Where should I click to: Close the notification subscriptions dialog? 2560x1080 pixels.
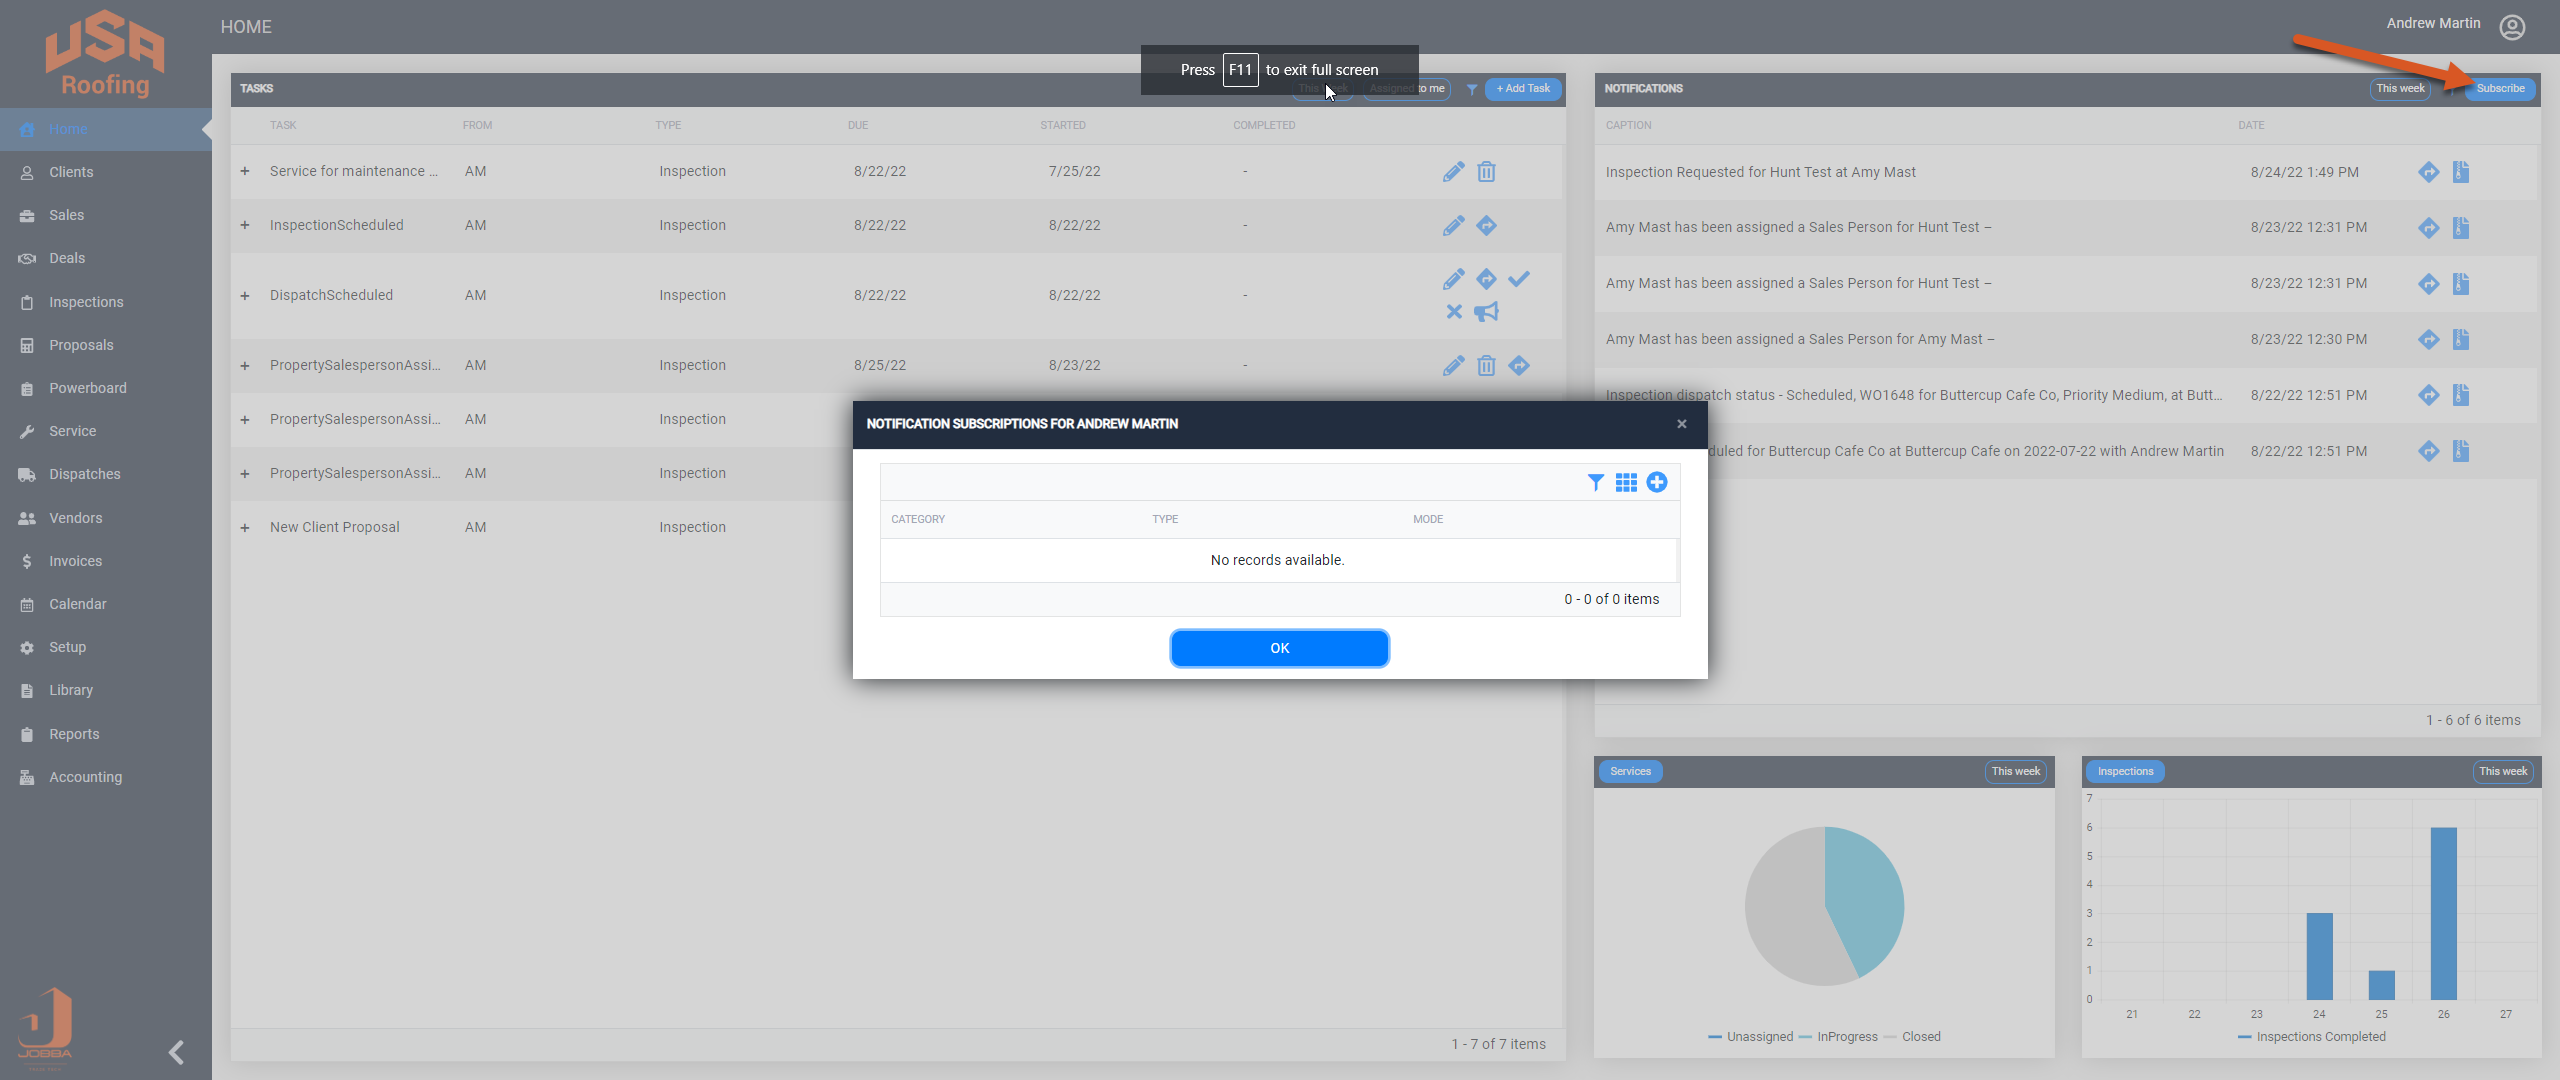pyautogui.click(x=1682, y=424)
